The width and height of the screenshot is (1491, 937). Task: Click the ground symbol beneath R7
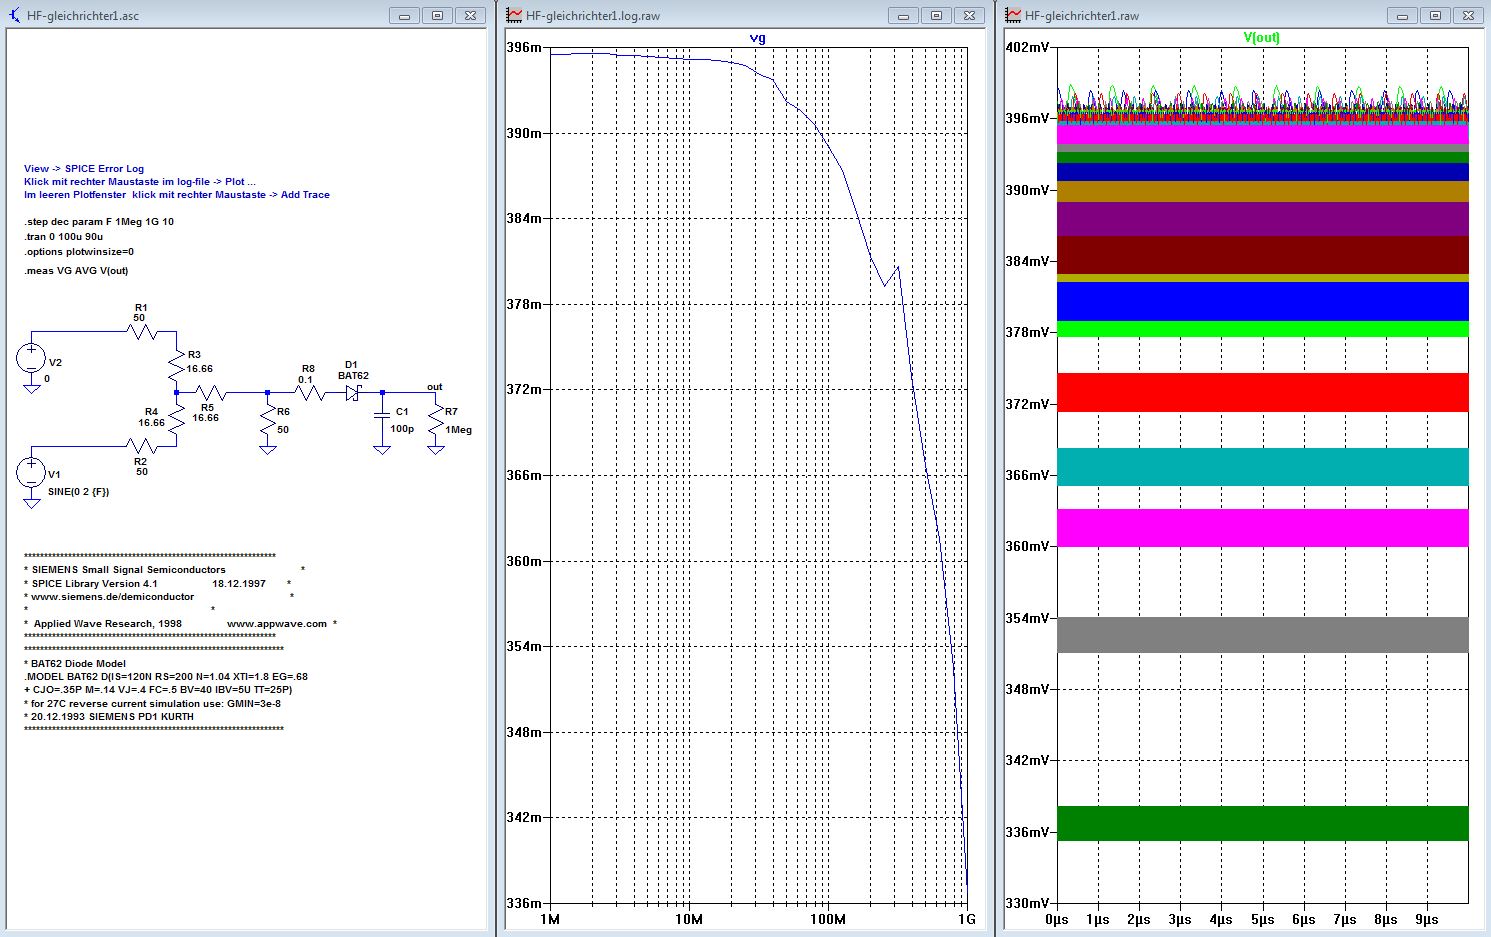[x=435, y=450]
